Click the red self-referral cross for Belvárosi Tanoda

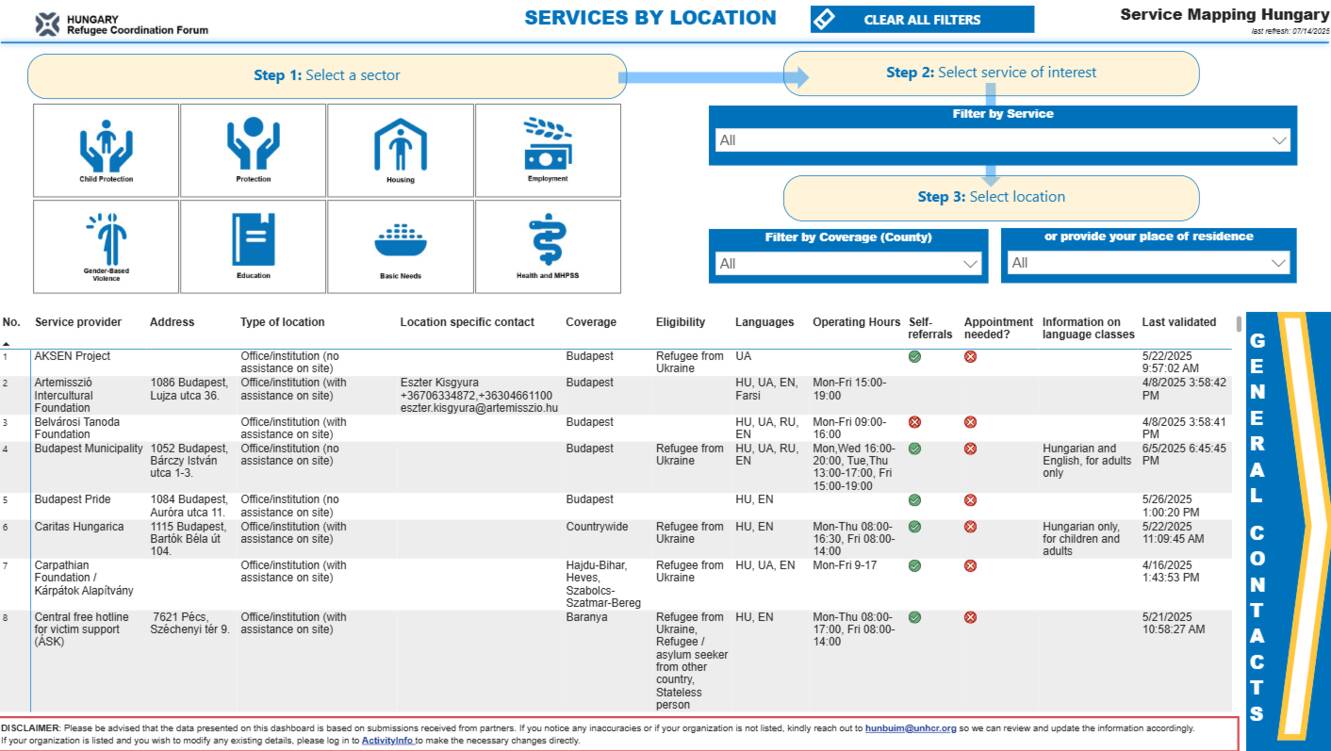coord(915,422)
